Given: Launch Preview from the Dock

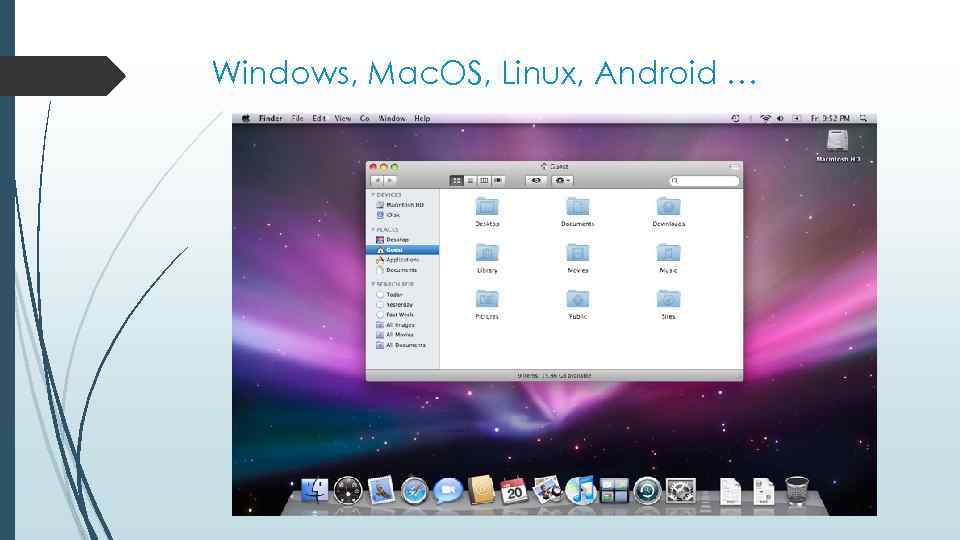Looking at the screenshot, I should [x=547, y=490].
